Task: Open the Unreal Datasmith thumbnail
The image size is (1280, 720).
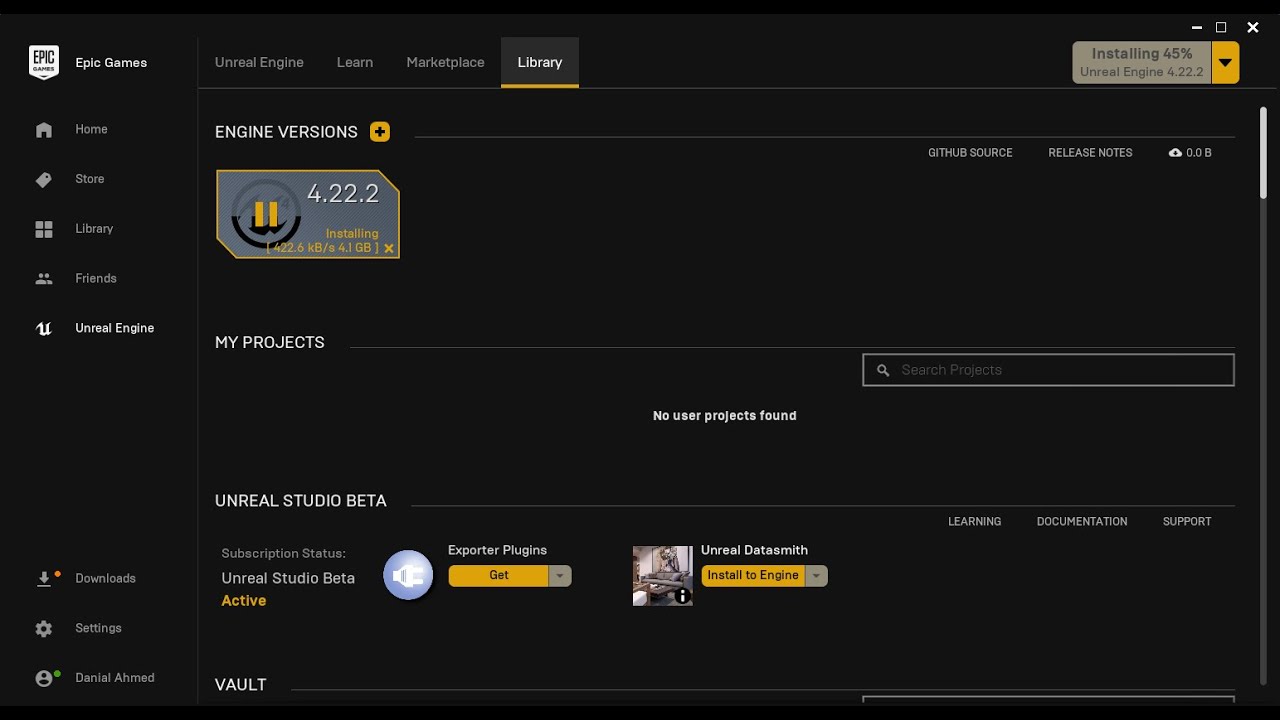Action: (662, 576)
